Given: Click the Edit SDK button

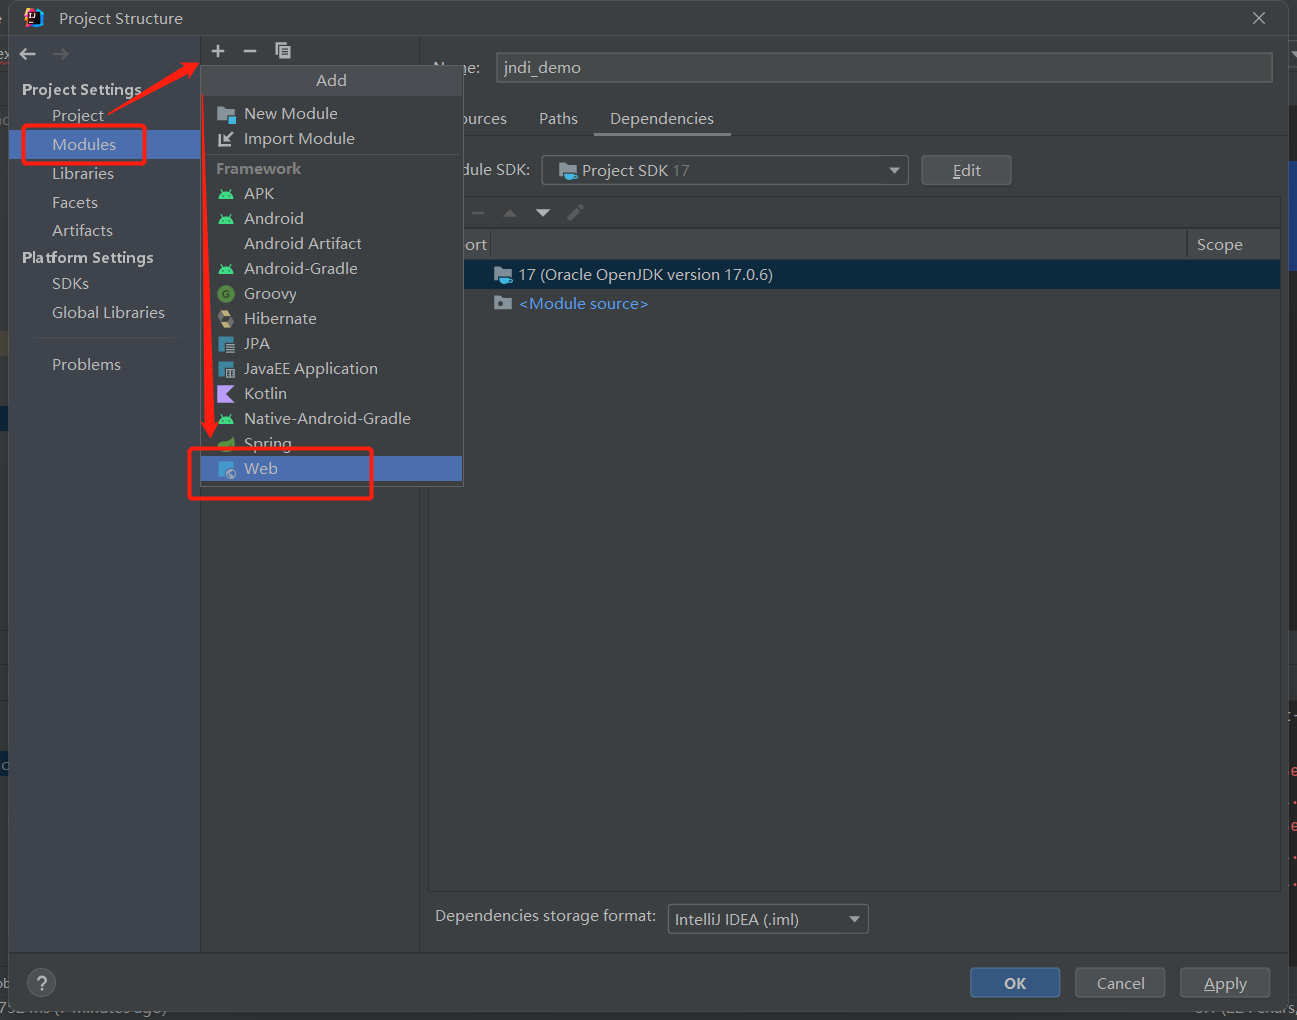Looking at the screenshot, I should click(x=966, y=170).
